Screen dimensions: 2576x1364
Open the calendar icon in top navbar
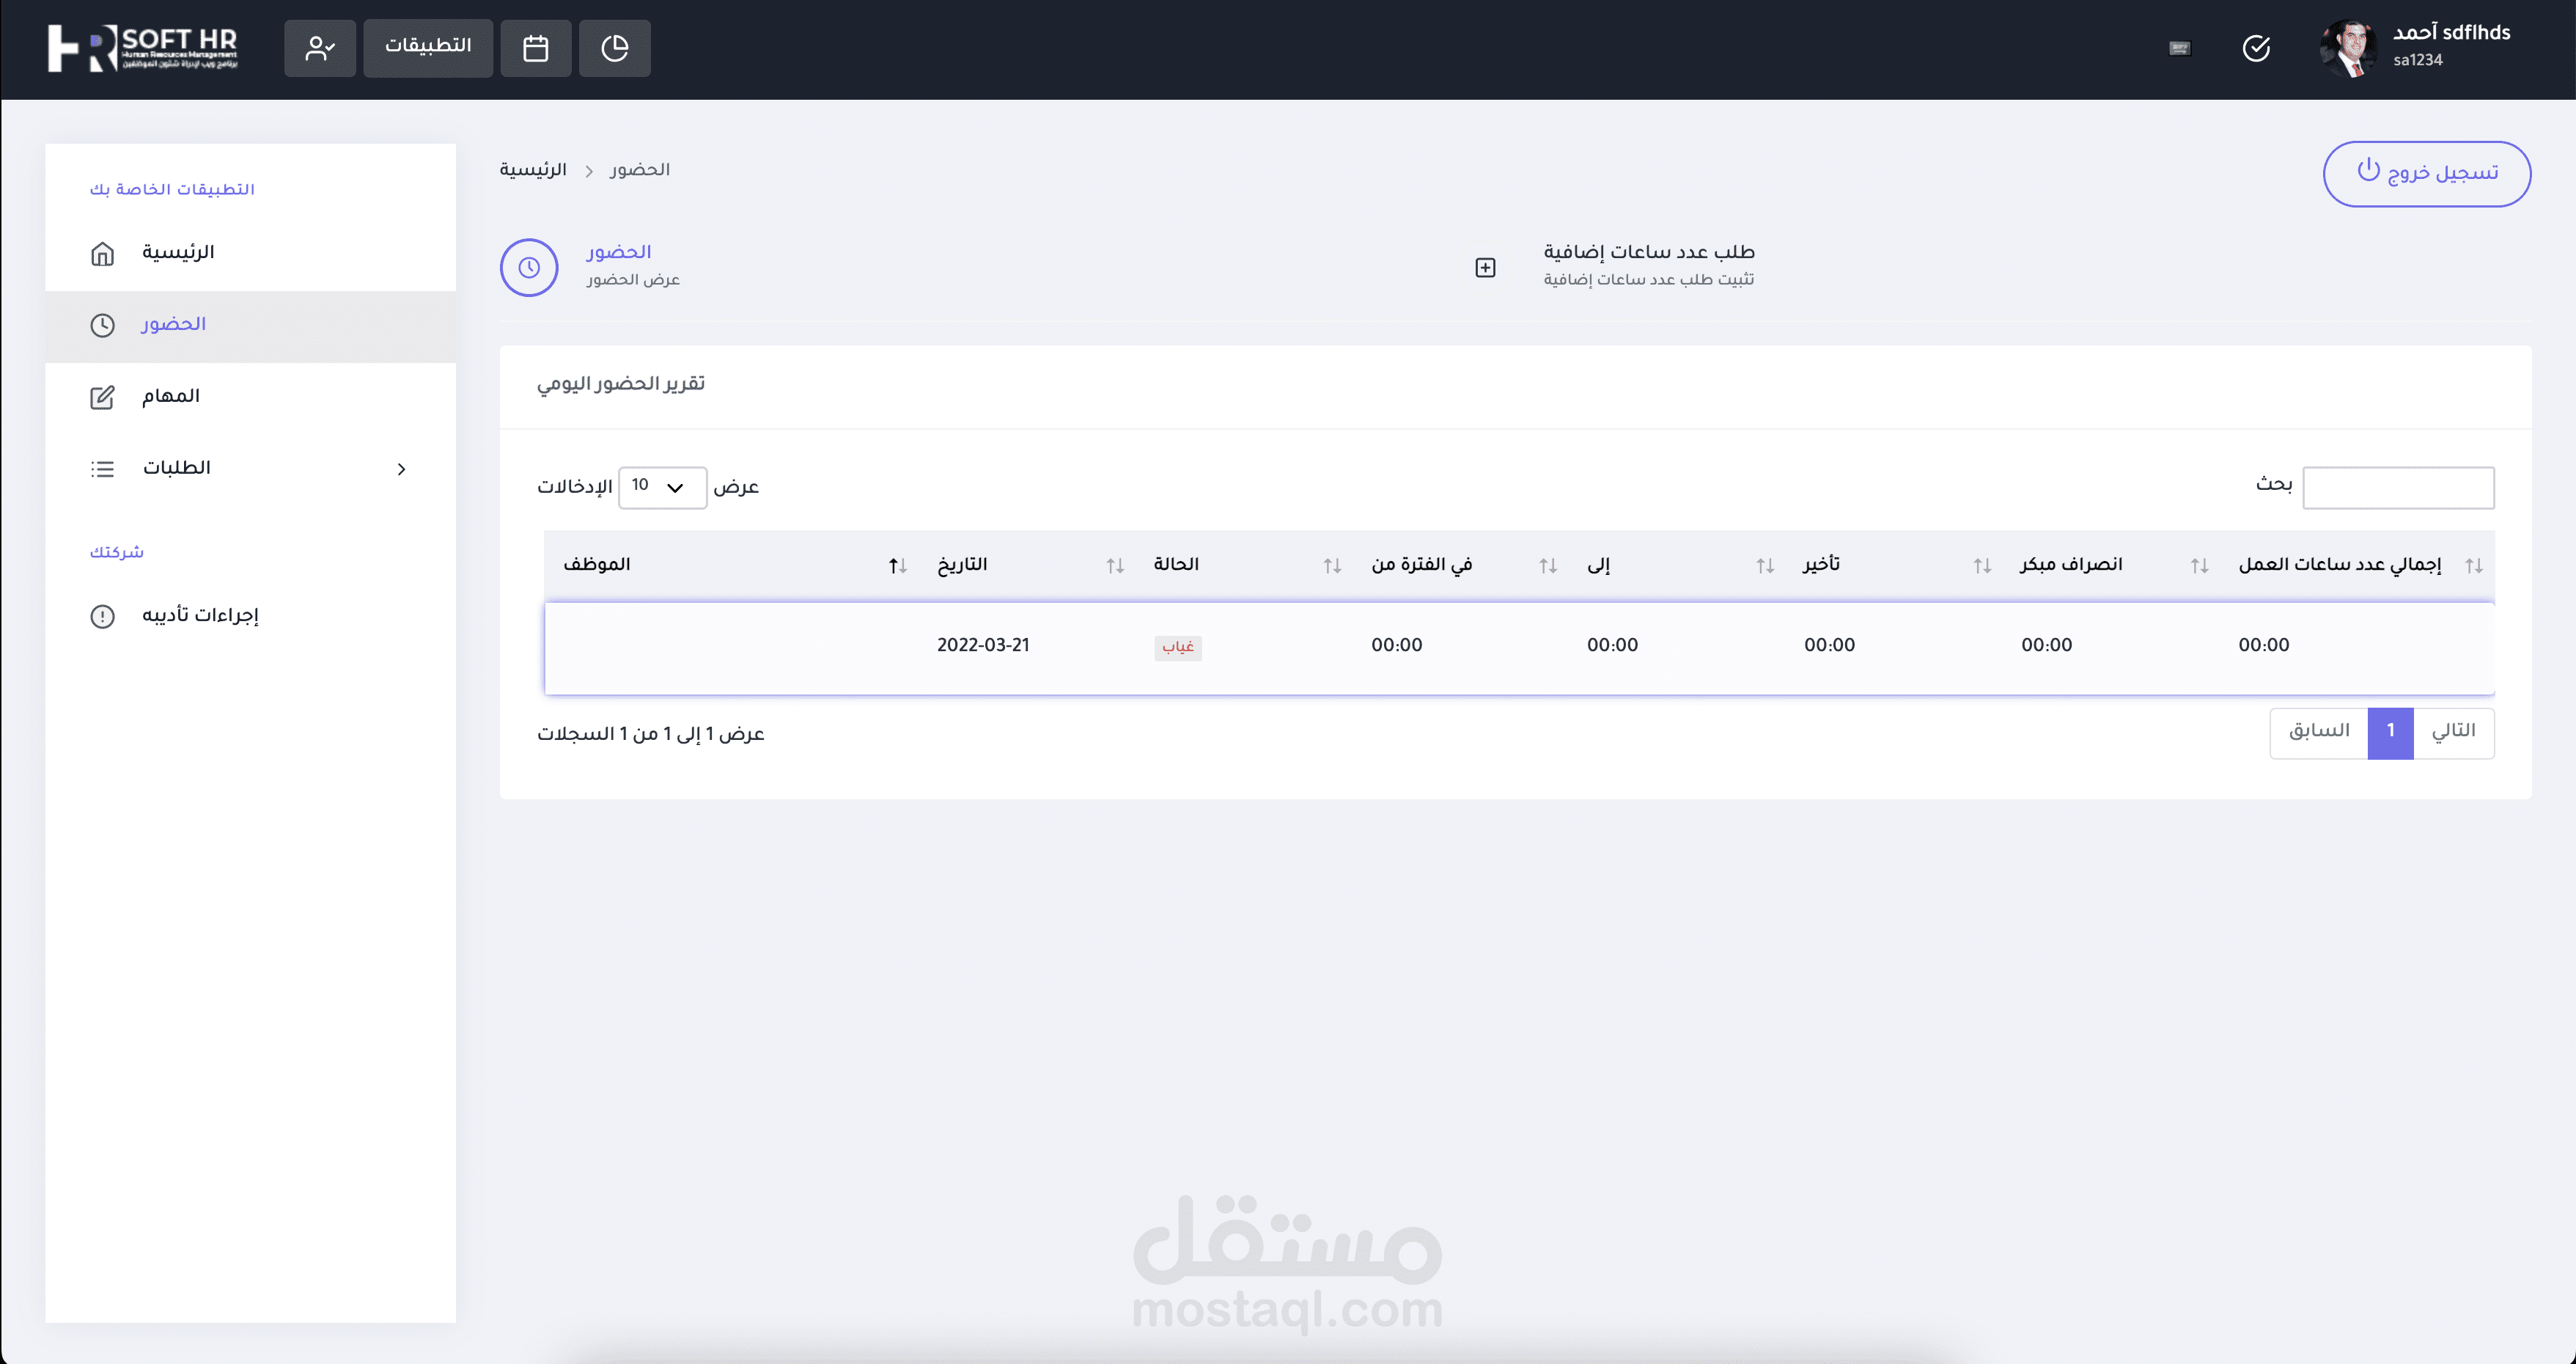[536, 48]
